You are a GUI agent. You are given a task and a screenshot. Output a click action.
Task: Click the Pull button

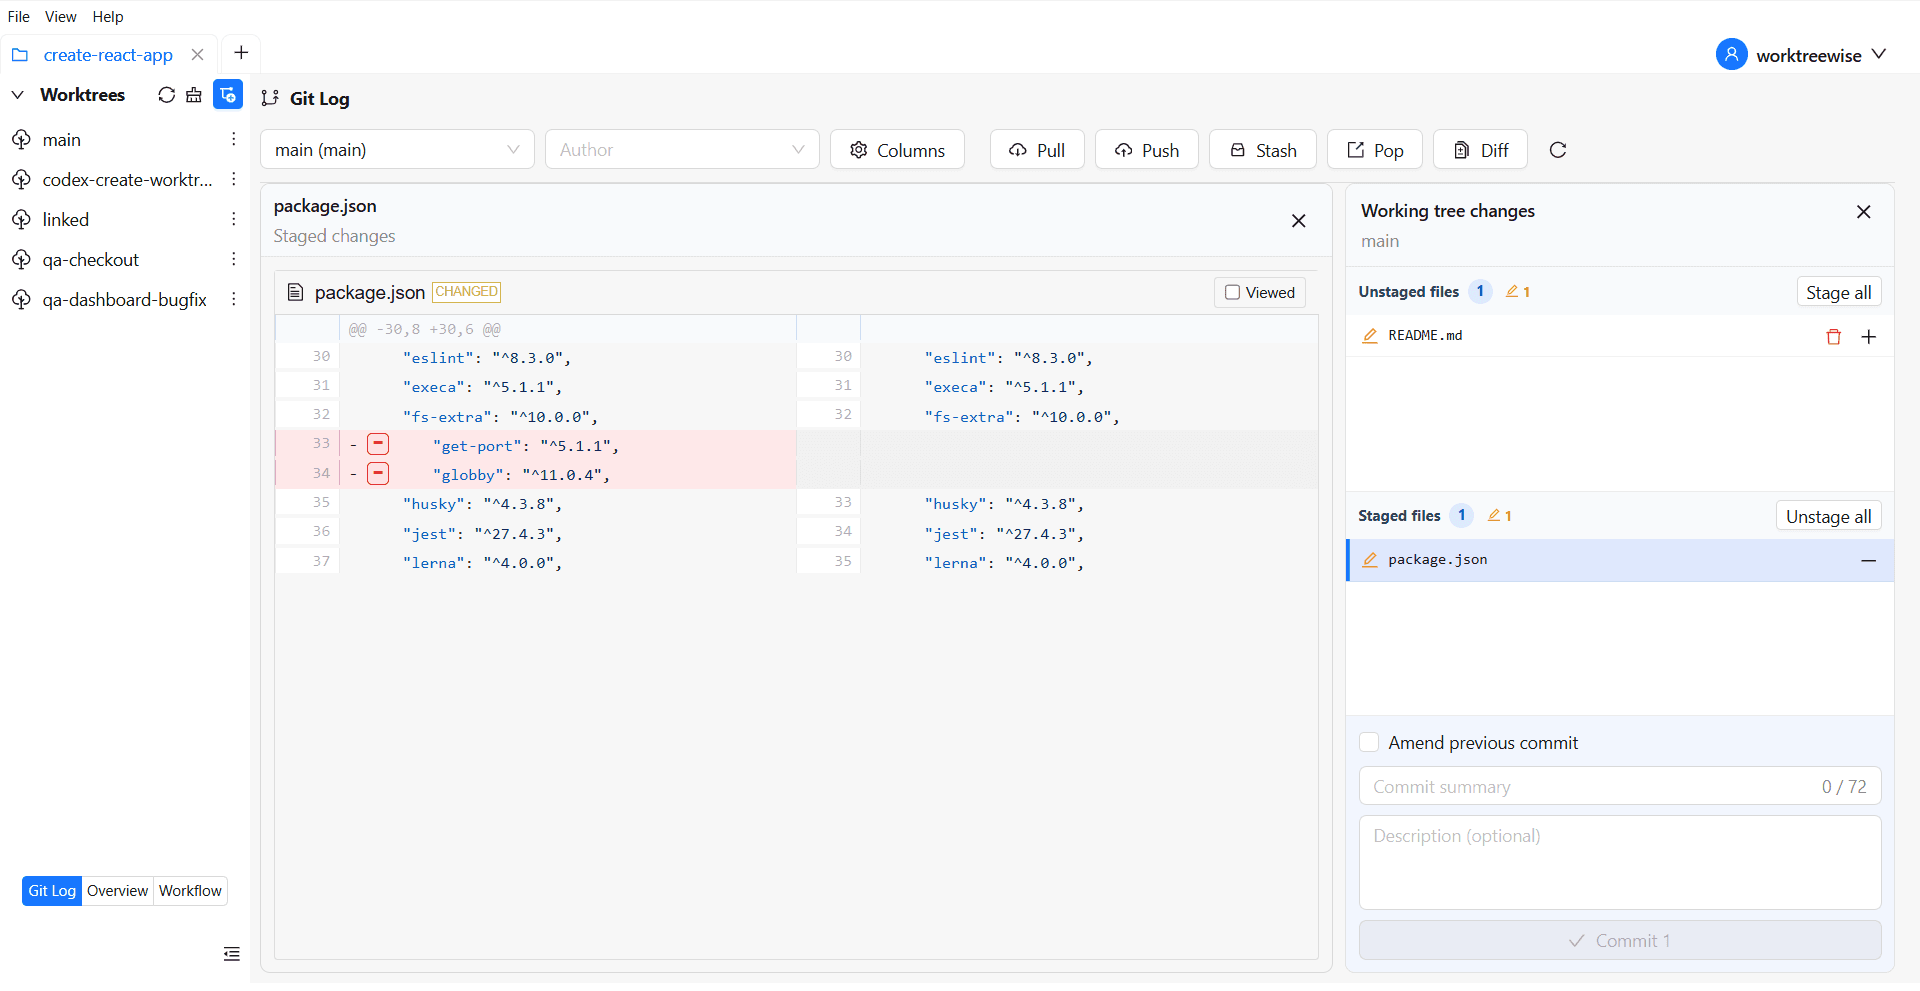[1037, 150]
